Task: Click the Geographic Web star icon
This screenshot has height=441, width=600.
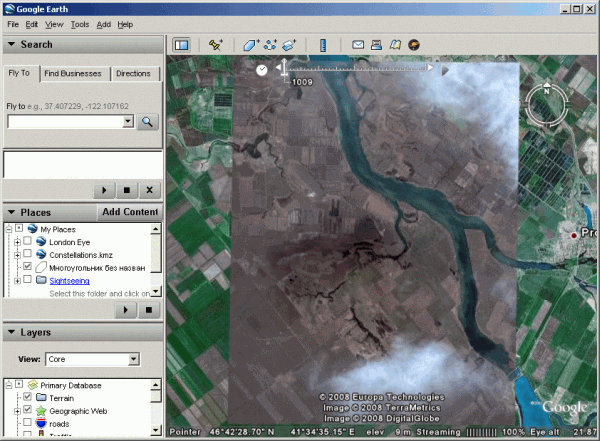Action: (x=41, y=411)
